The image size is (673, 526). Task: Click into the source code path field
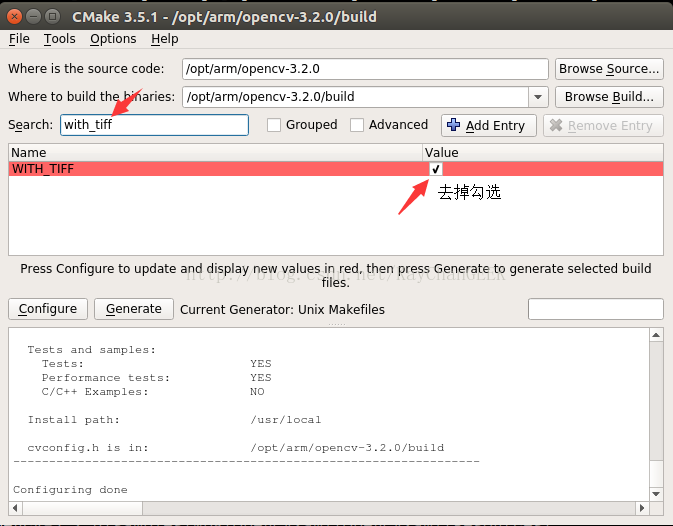pos(365,69)
